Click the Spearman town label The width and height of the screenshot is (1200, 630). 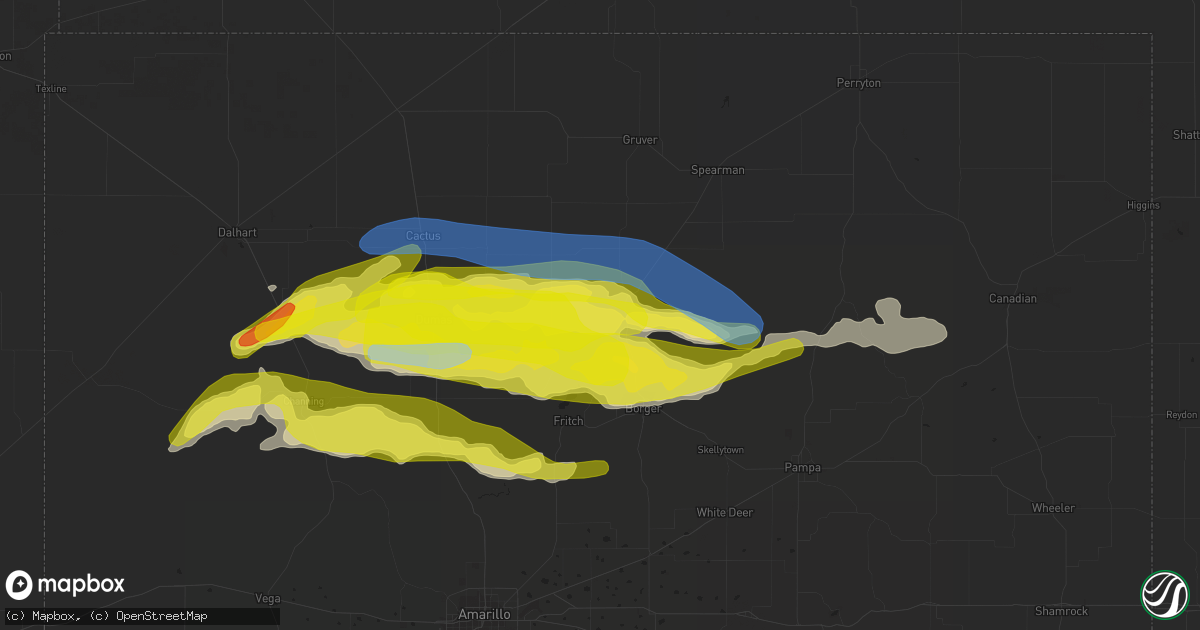click(718, 170)
